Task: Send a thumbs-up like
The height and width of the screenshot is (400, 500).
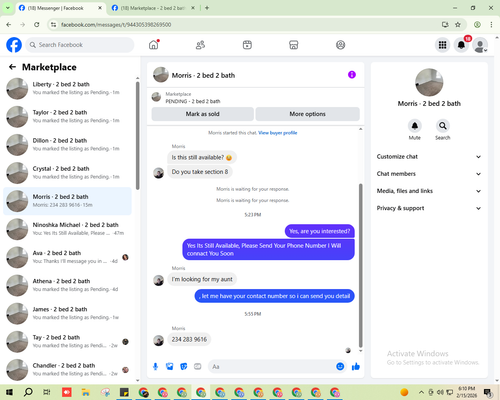Action: pos(356,367)
